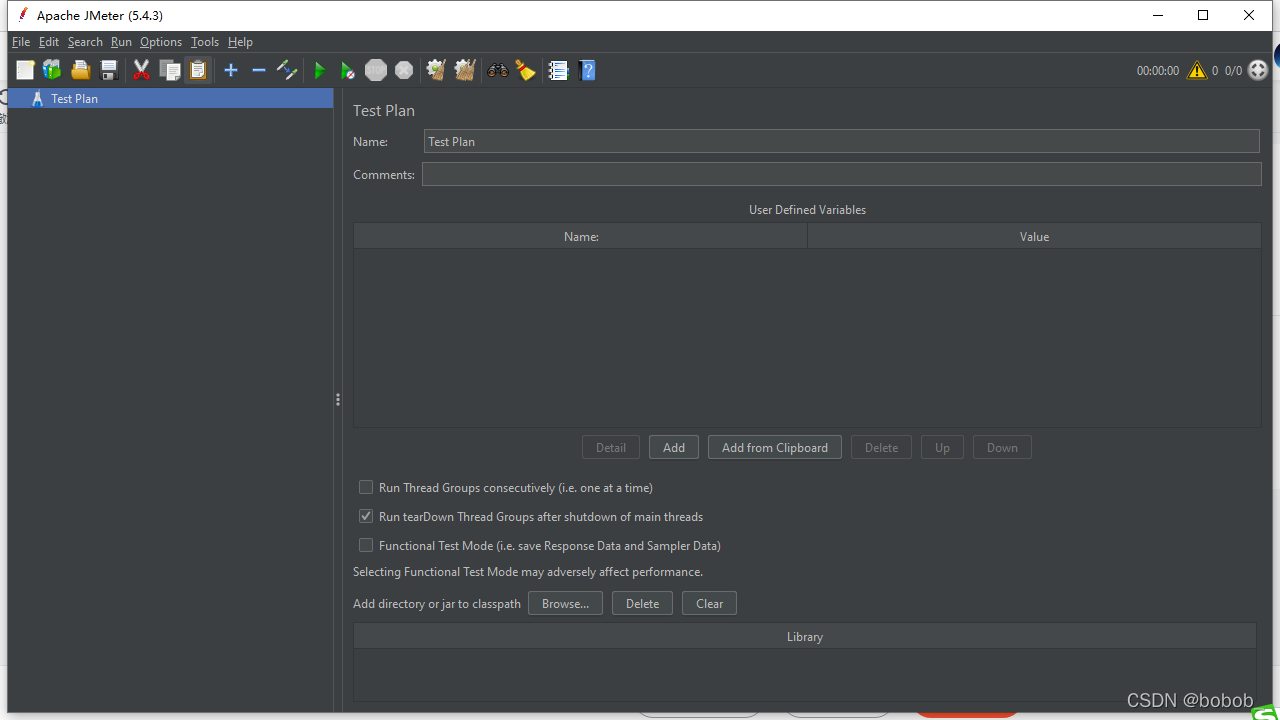The height and width of the screenshot is (720, 1280).
Task: Click Start no pauses icon
Action: (x=347, y=70)
